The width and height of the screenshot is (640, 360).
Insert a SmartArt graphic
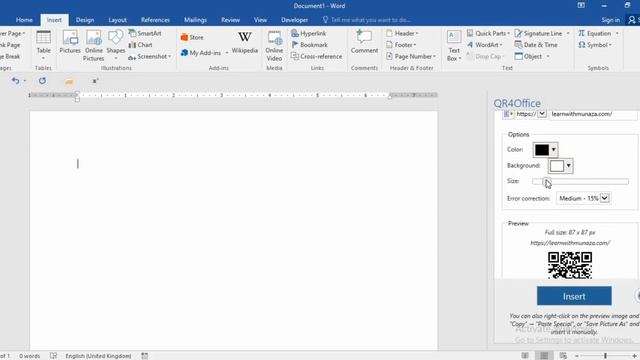coord(145,33)
